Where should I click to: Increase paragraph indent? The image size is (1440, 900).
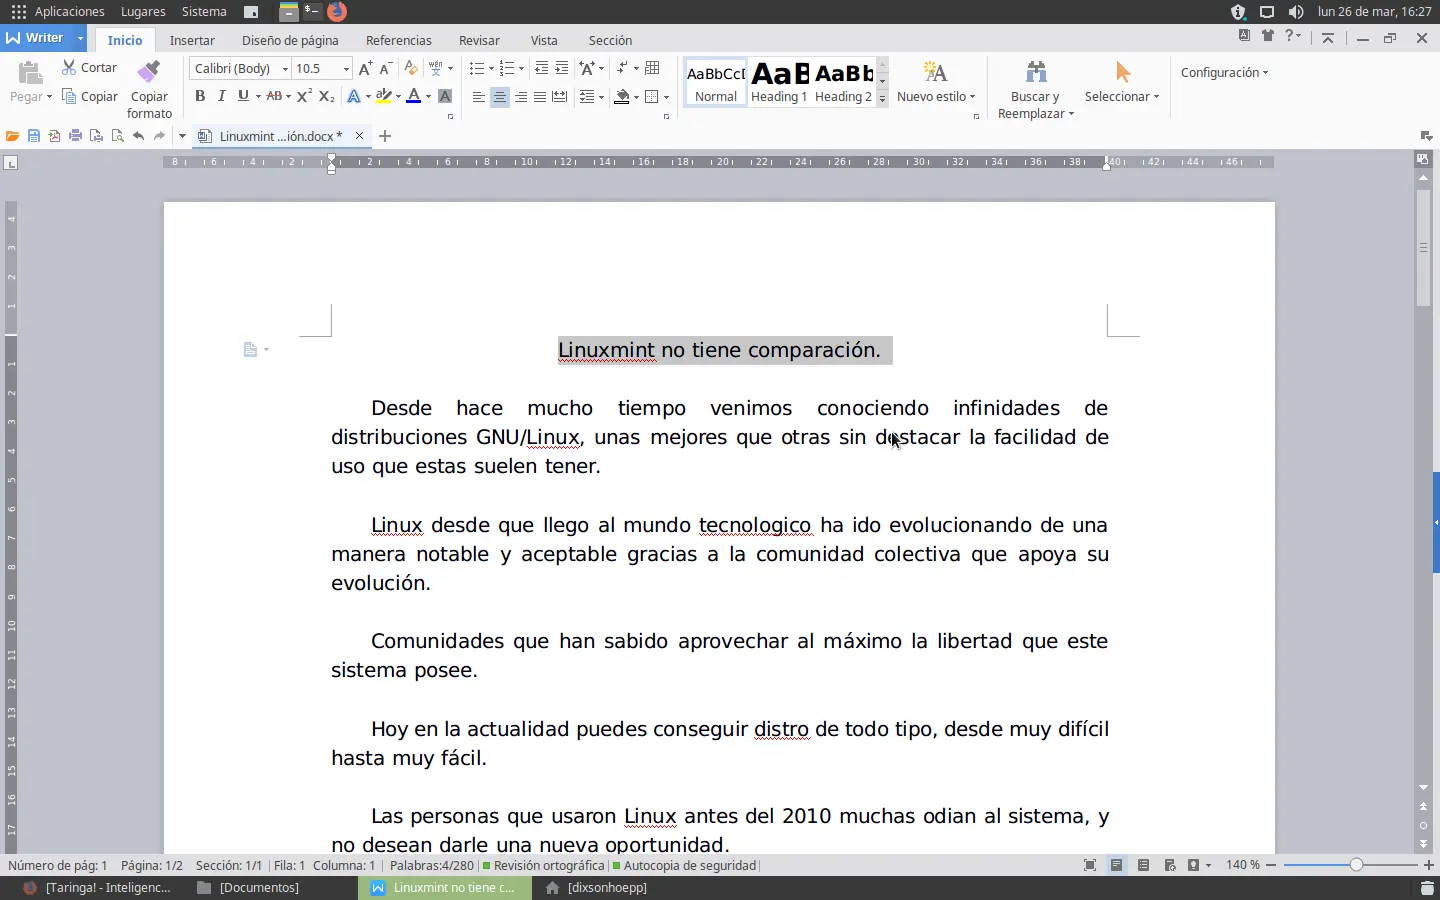[x=562, y=68]
